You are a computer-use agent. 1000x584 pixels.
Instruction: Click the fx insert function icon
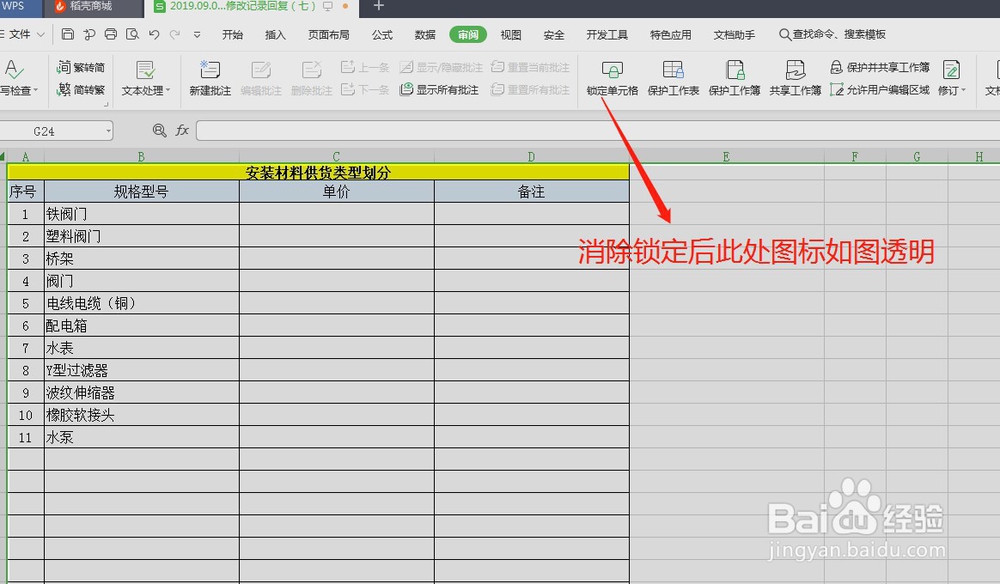pos(182,131)
